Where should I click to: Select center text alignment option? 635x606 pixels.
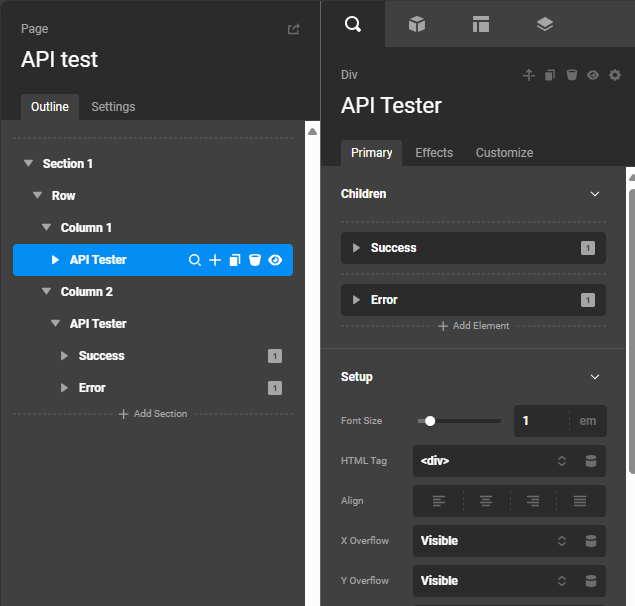point(486,501)
